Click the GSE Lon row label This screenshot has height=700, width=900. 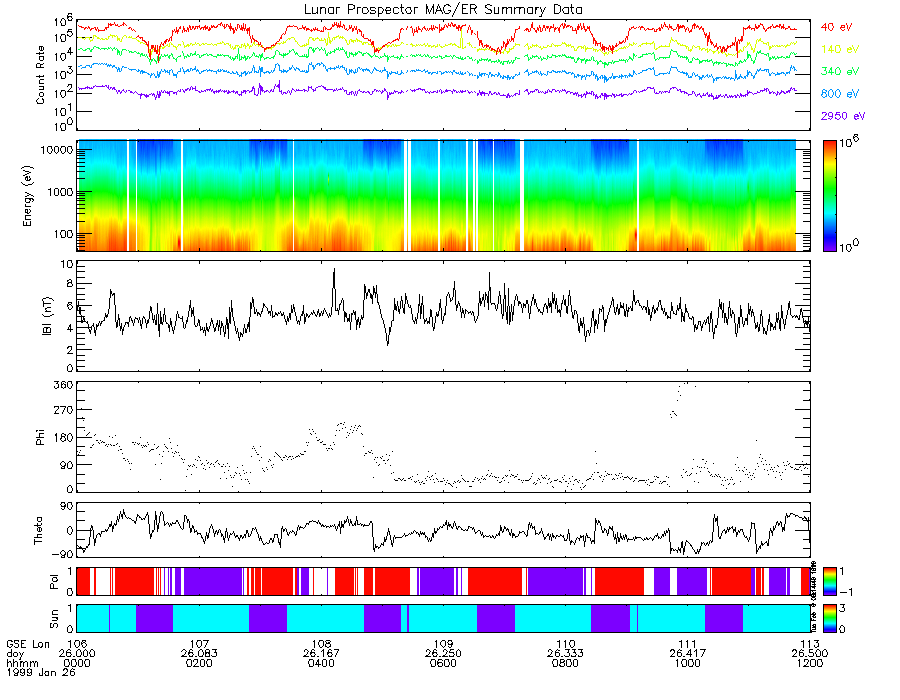tap(28, 644)
